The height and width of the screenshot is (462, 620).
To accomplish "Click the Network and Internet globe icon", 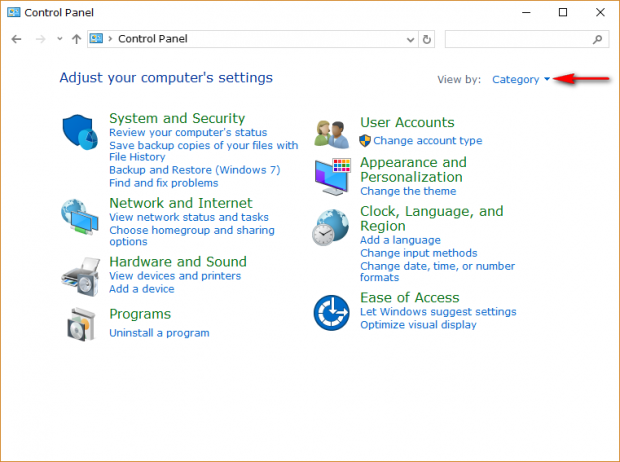I will click(x=79, y=217).
